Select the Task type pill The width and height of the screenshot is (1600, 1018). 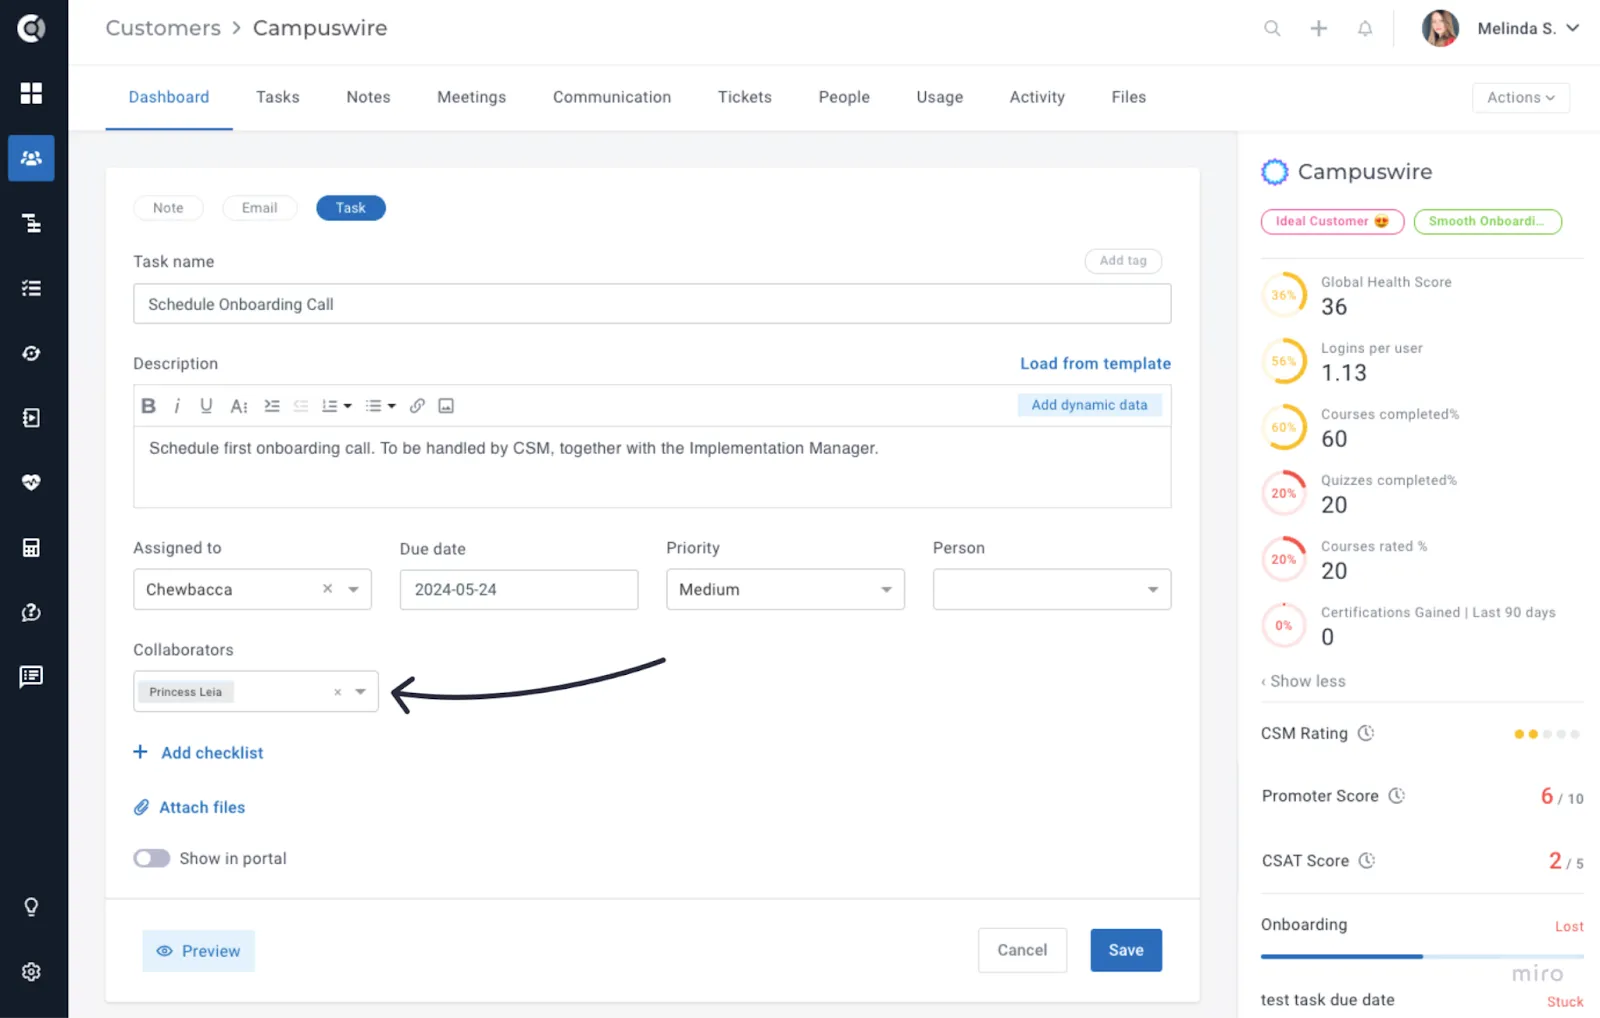(351, 208)
